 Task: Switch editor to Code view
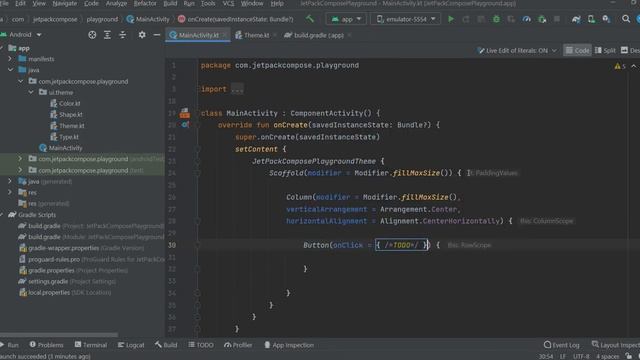coord(578,50)
